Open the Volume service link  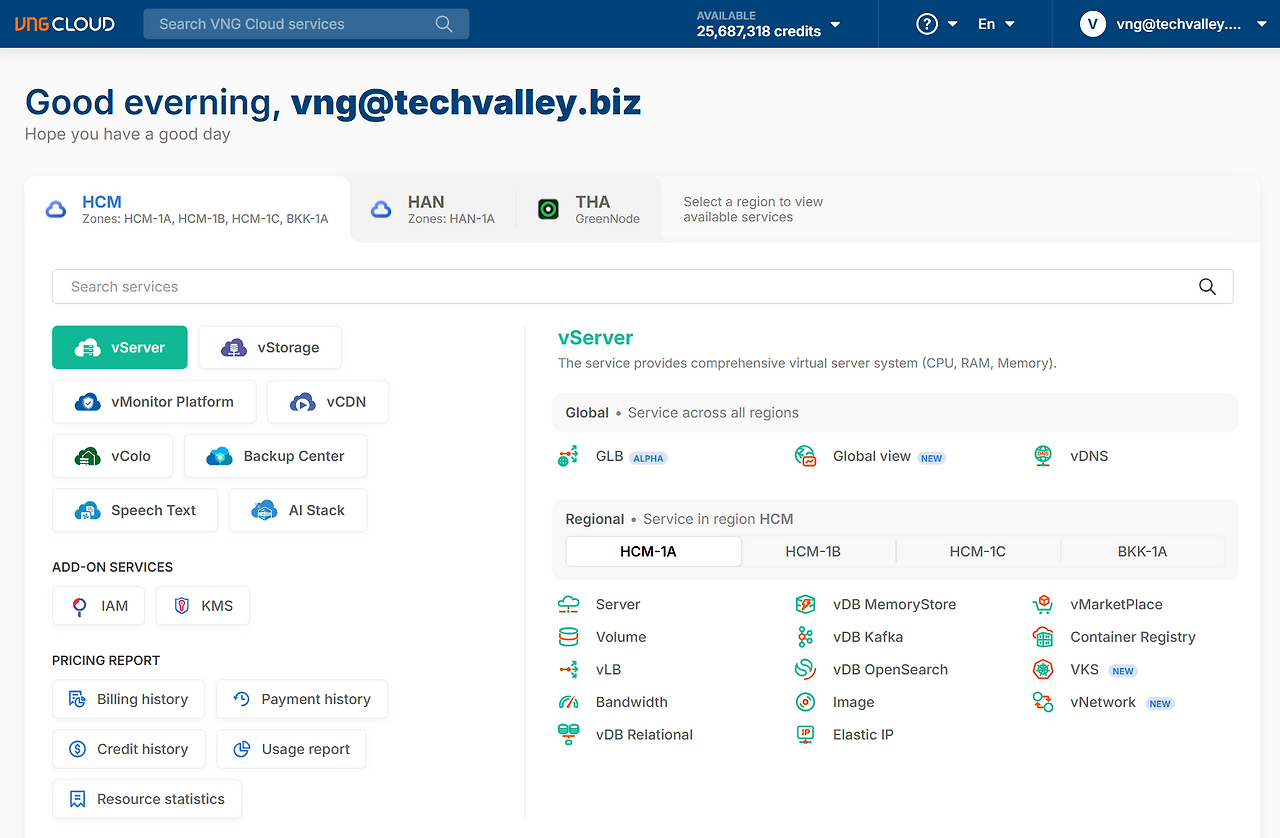pyautogui.click(x=621, y=637)
